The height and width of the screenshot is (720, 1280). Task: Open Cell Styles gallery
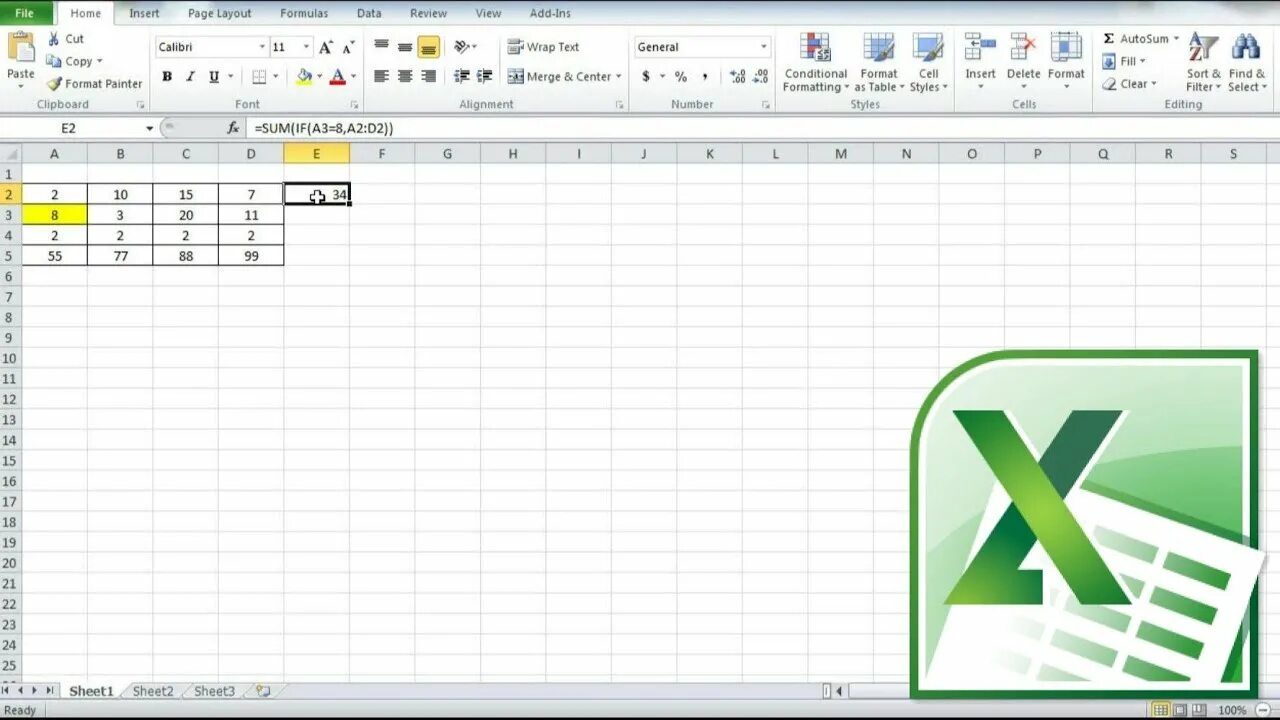[928, 63]
